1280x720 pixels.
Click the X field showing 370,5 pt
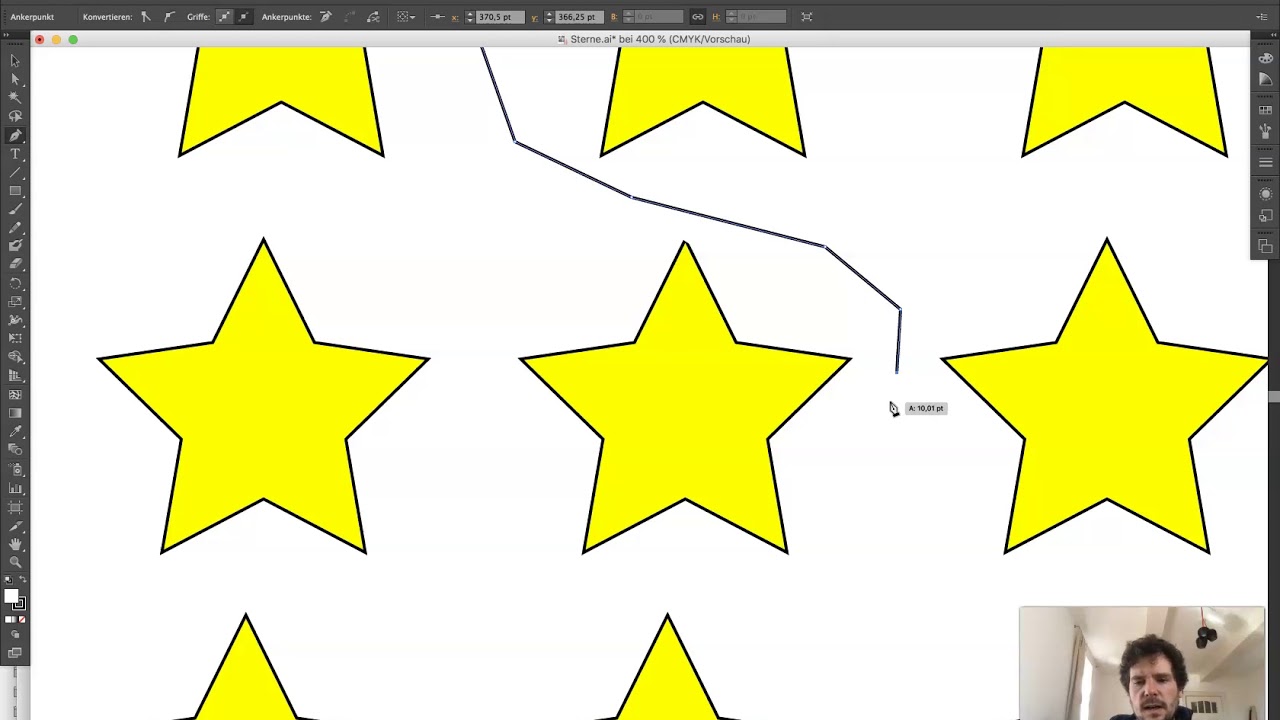coord(499,17)
